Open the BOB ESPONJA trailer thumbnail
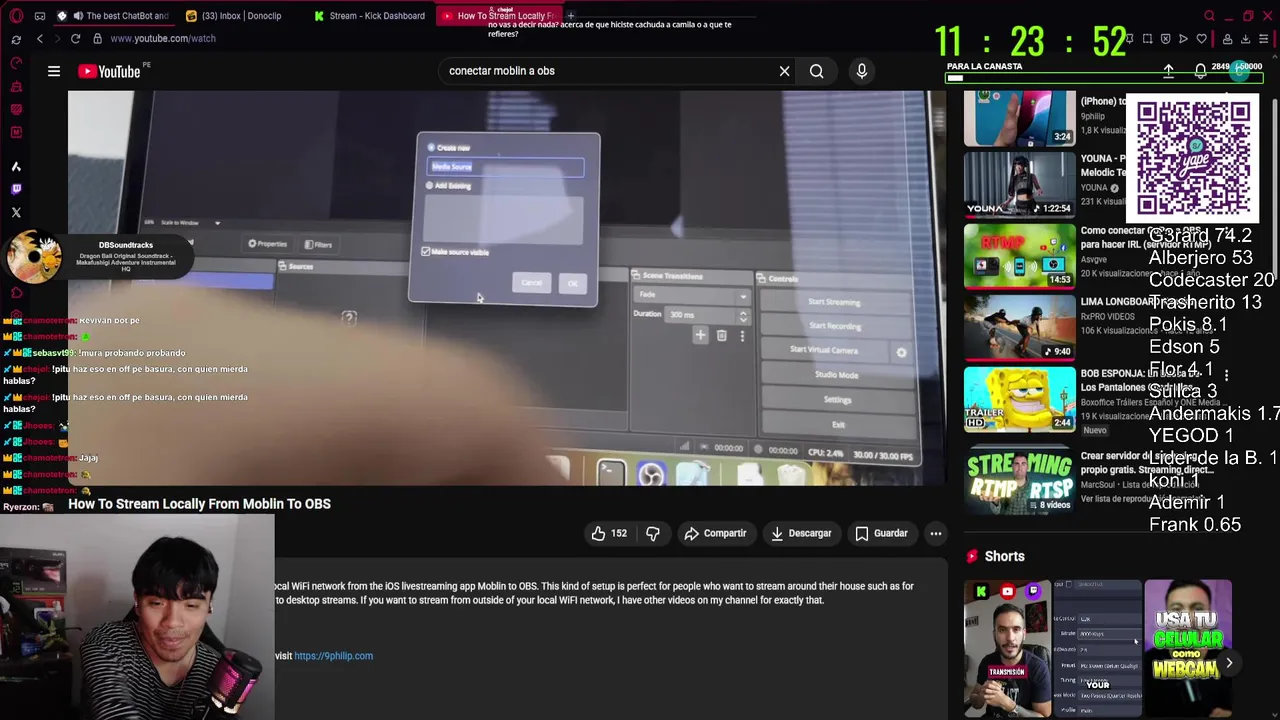 tap(1019, 400)
